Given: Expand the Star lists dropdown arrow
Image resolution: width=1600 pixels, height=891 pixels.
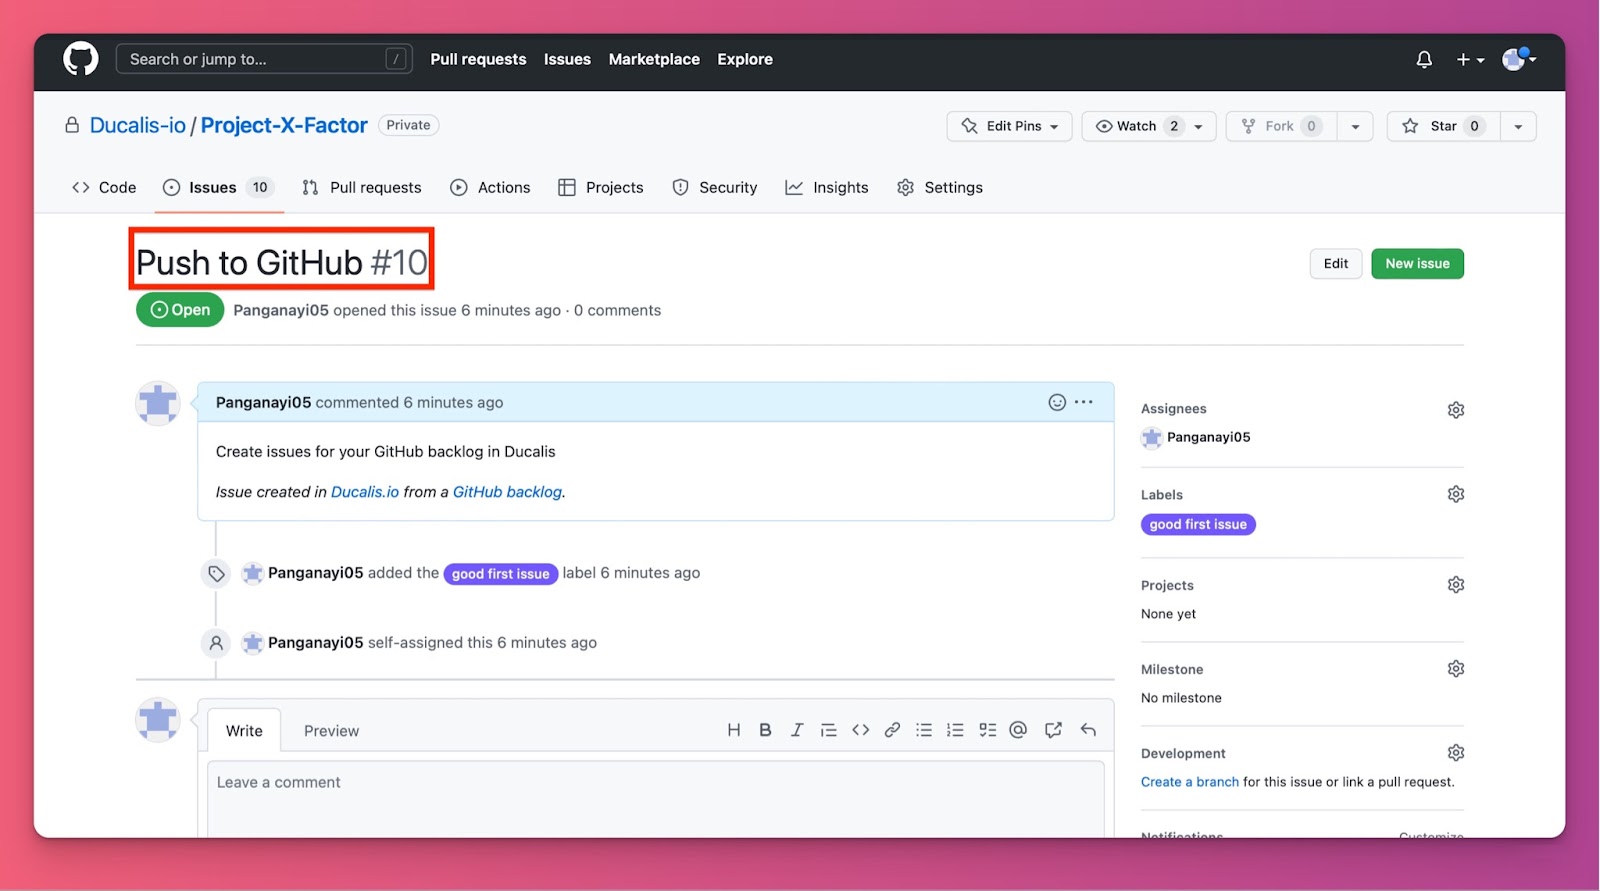Looking at the screenshot, I should coord(1518,126).
